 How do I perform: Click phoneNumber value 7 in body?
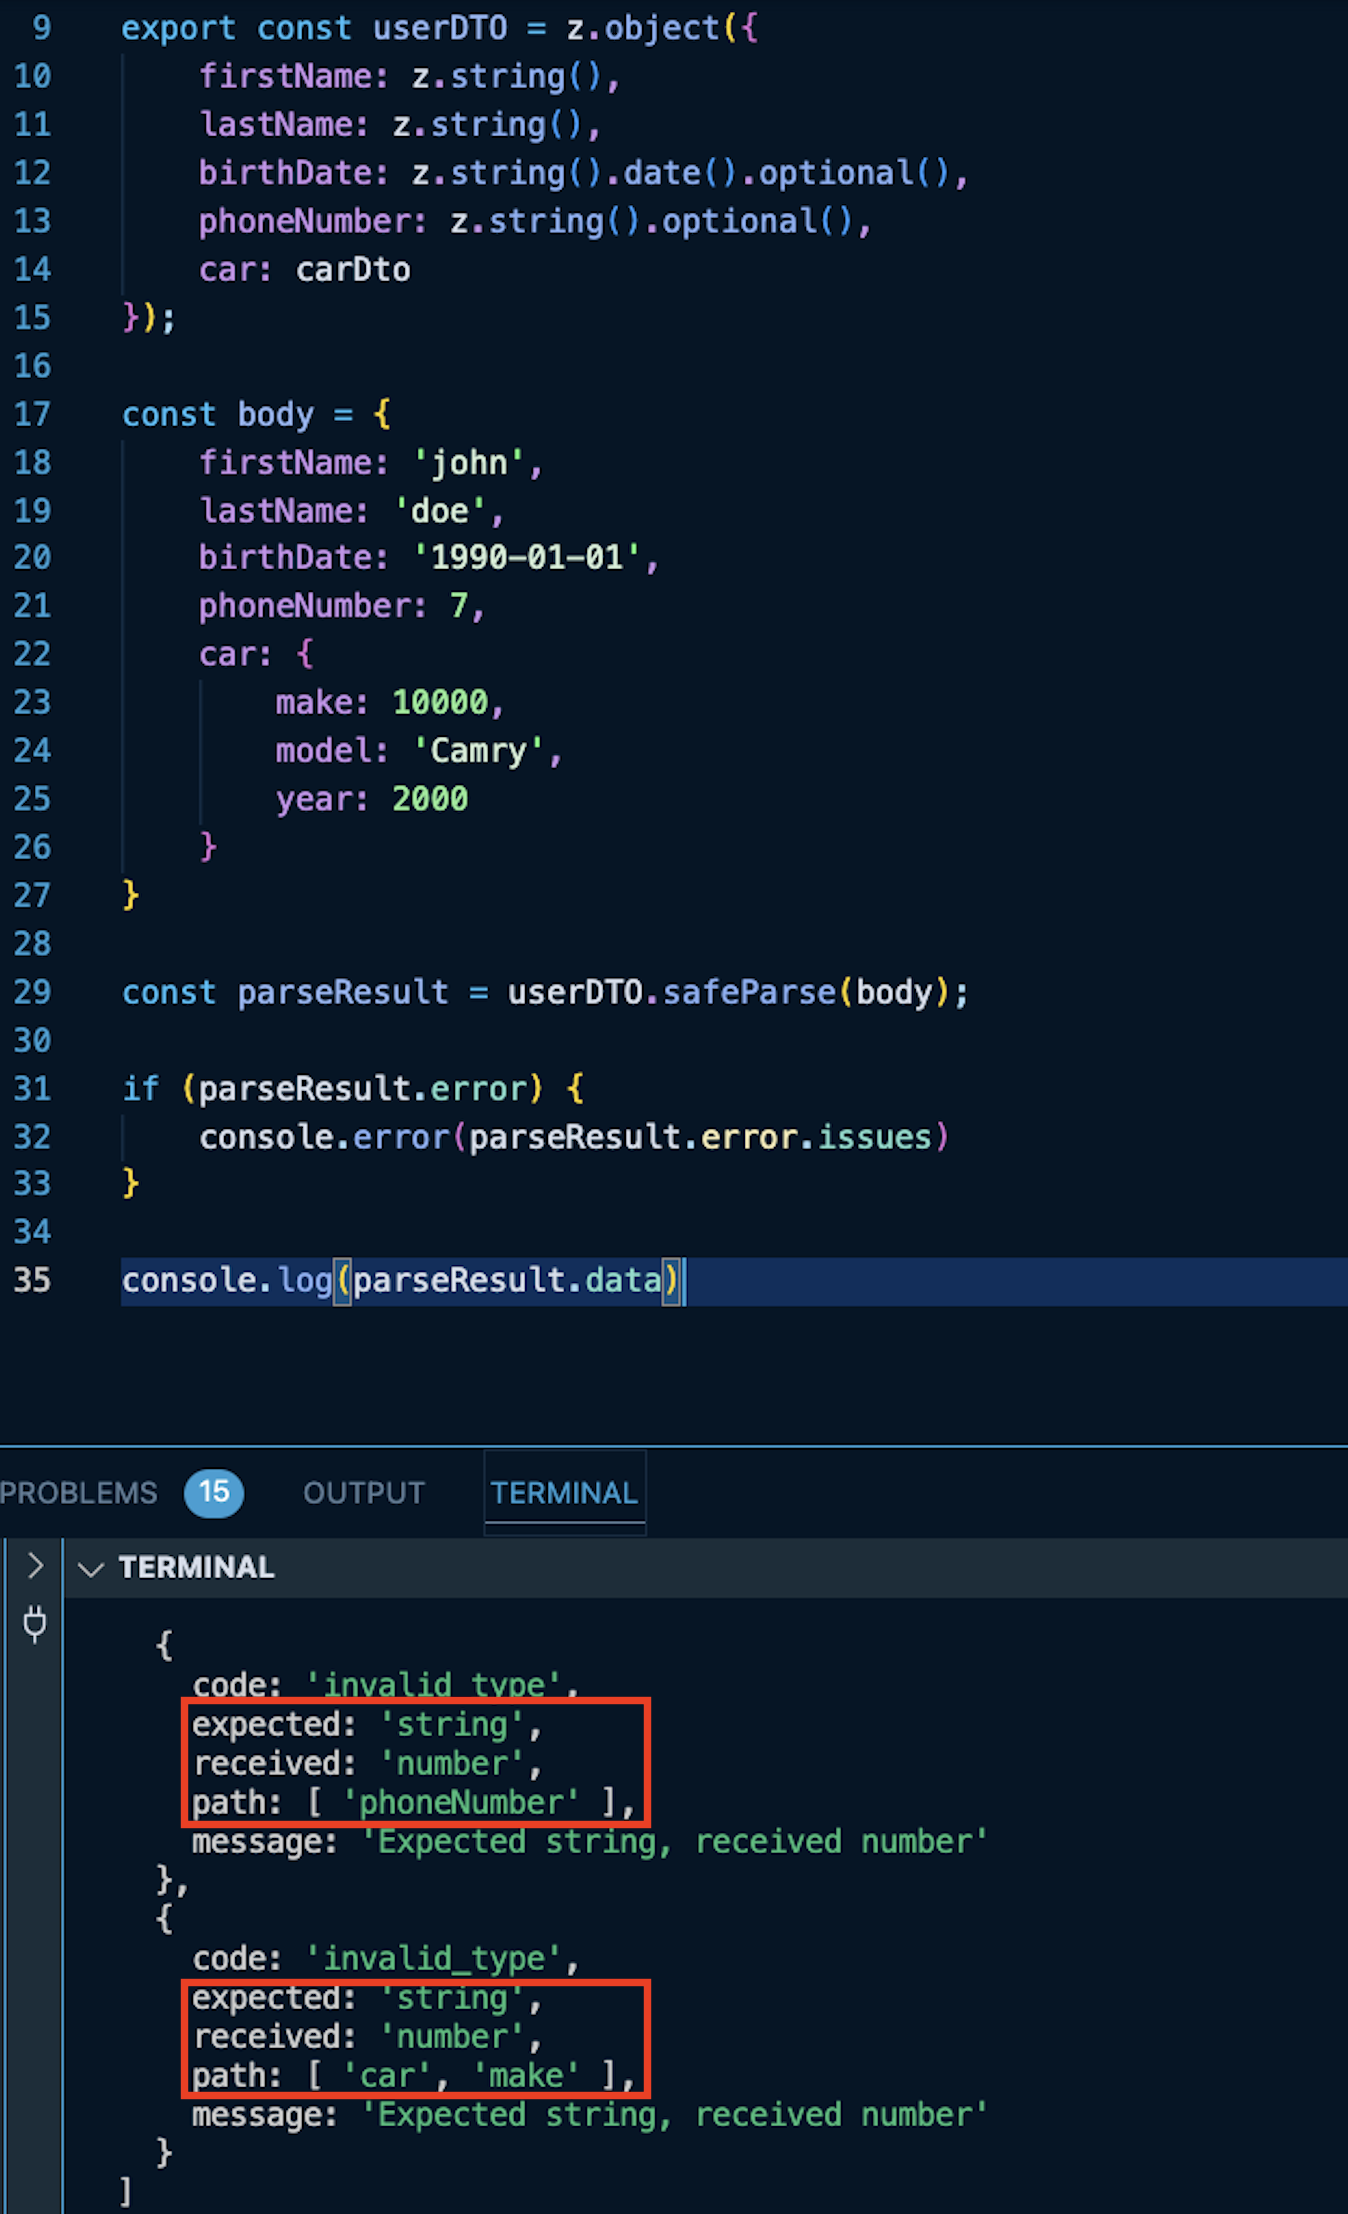click(459, 606)
